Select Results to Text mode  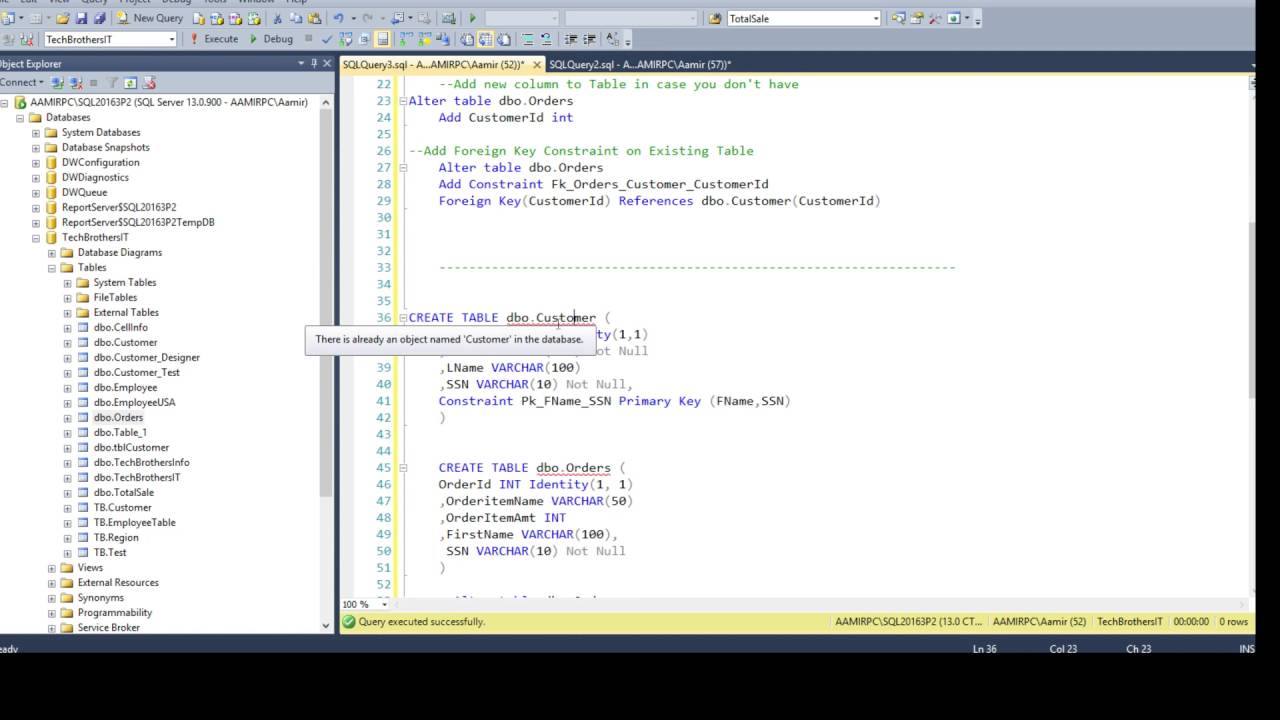(466, 39)
